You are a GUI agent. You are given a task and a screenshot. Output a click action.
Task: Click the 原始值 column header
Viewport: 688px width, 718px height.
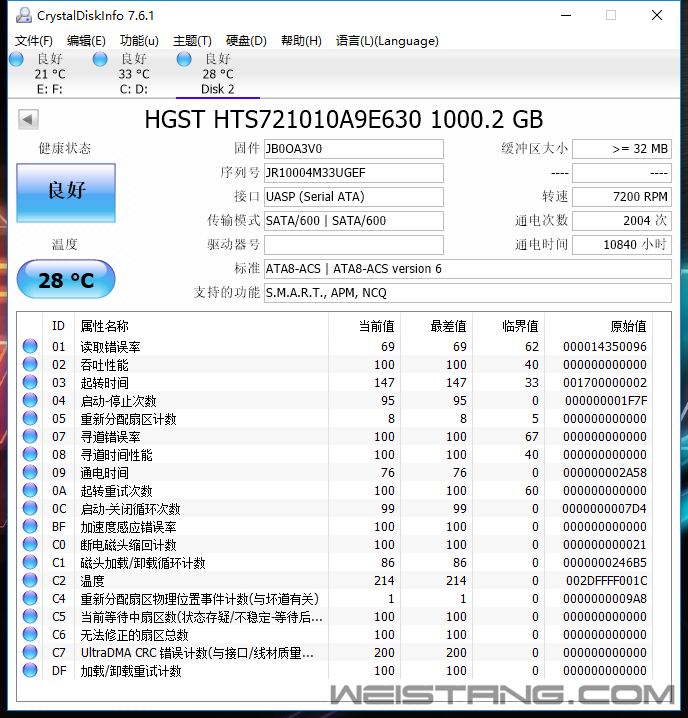(x=598, y=326)
